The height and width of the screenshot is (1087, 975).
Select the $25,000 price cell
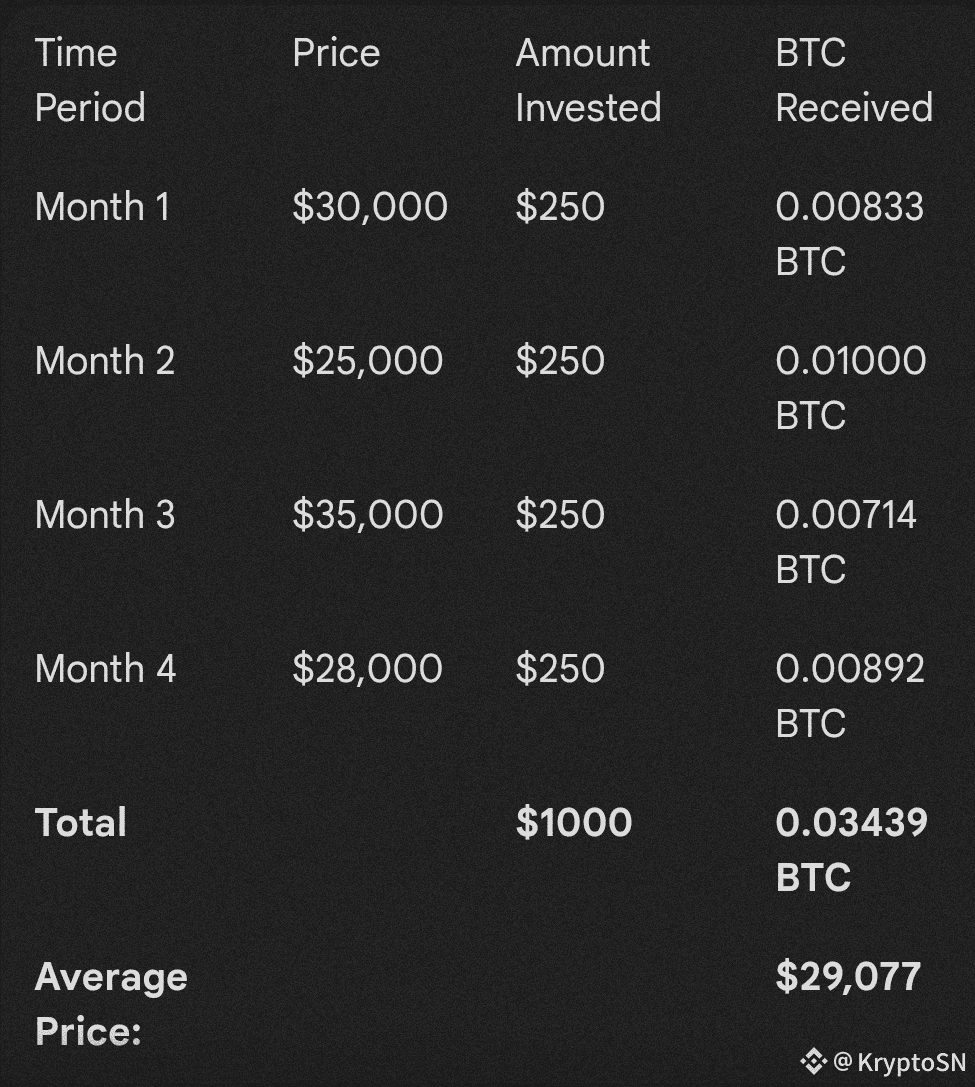point(367,361)
